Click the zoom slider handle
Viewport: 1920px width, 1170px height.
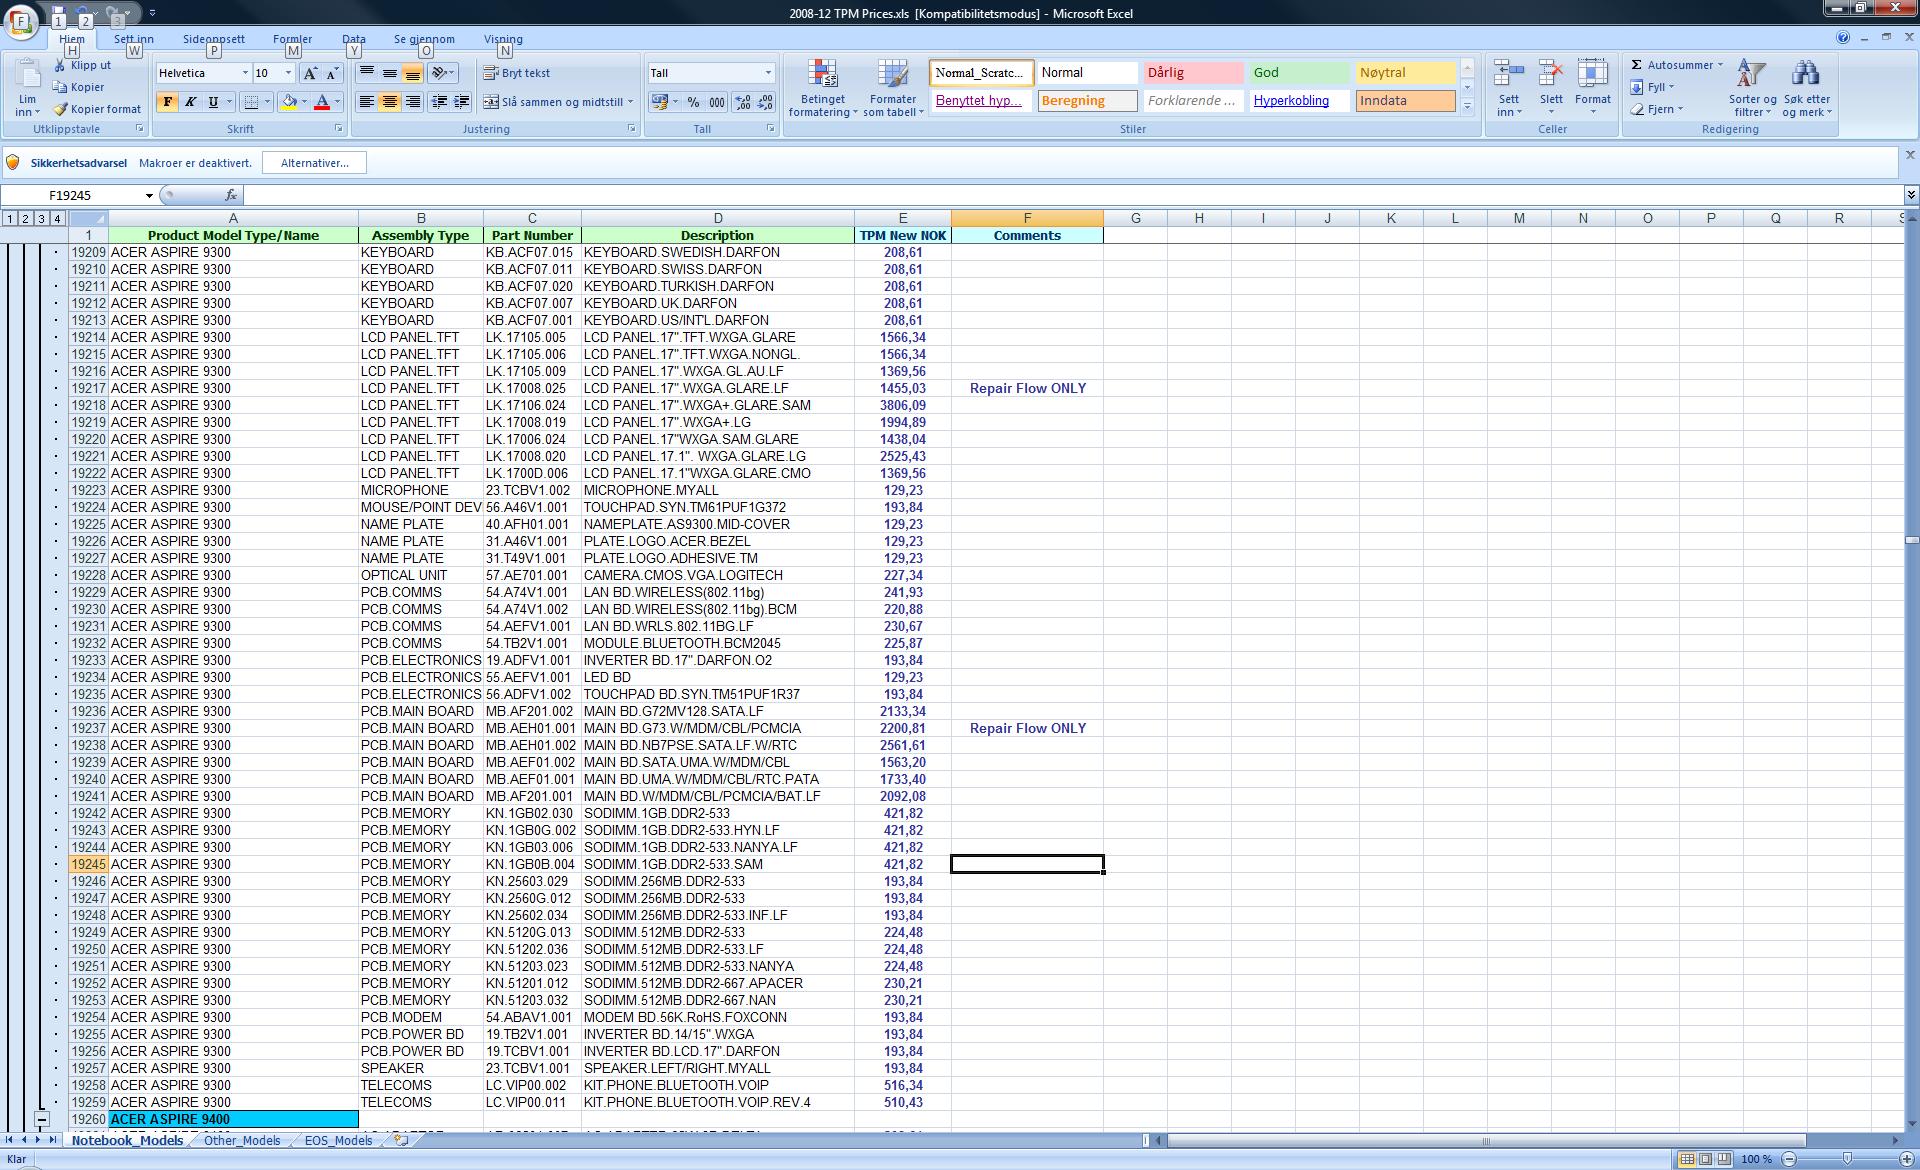coord(1848,1159)
